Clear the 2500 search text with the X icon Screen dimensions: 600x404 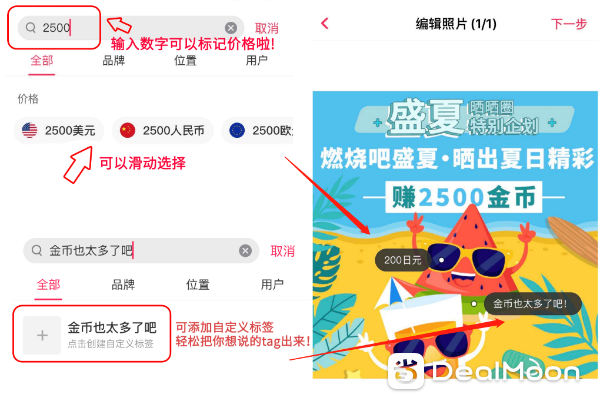pyautogui.click(x=231, y=28)
